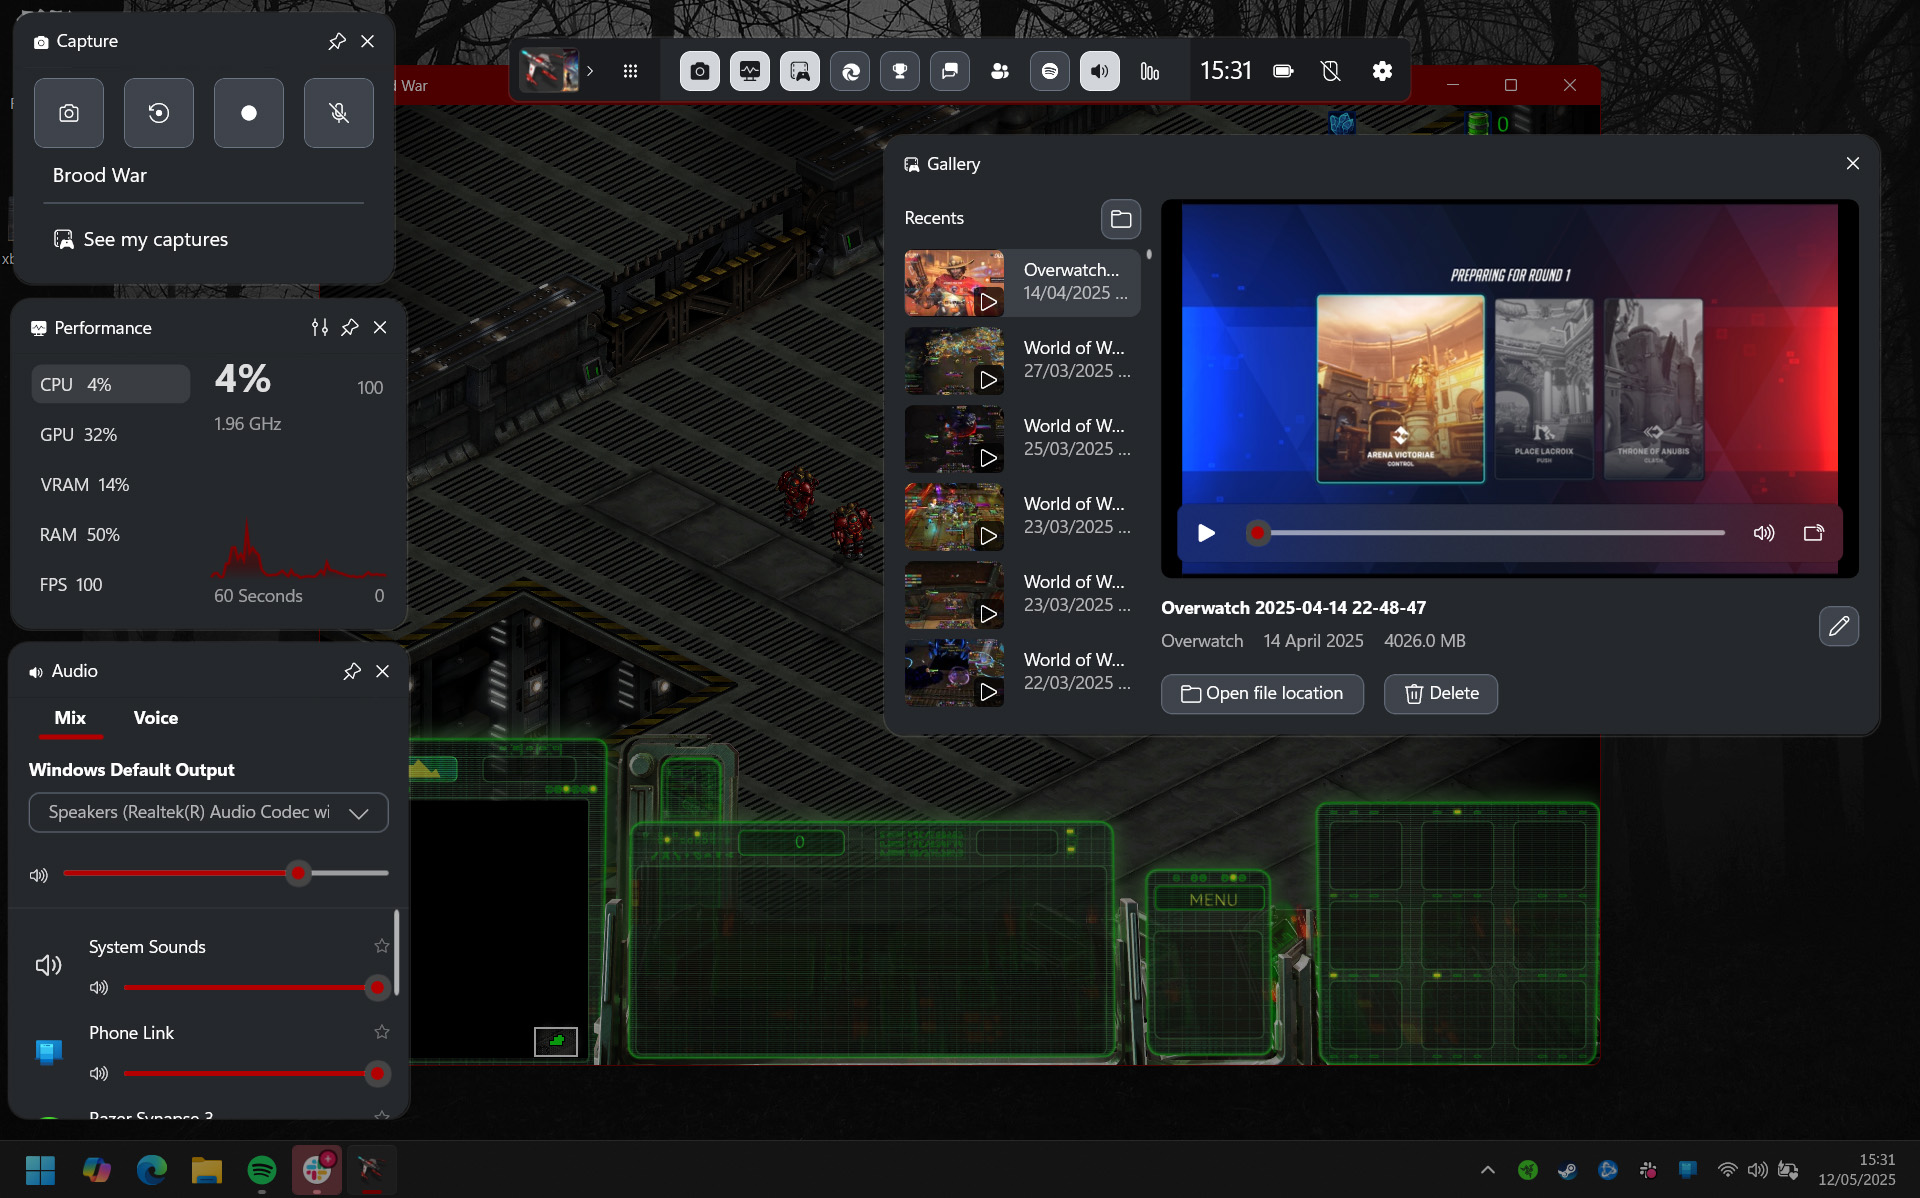Expand the Speakers output device dropdown
The height and width of the screenshot is (1198, 1920).
click(208, 812)
